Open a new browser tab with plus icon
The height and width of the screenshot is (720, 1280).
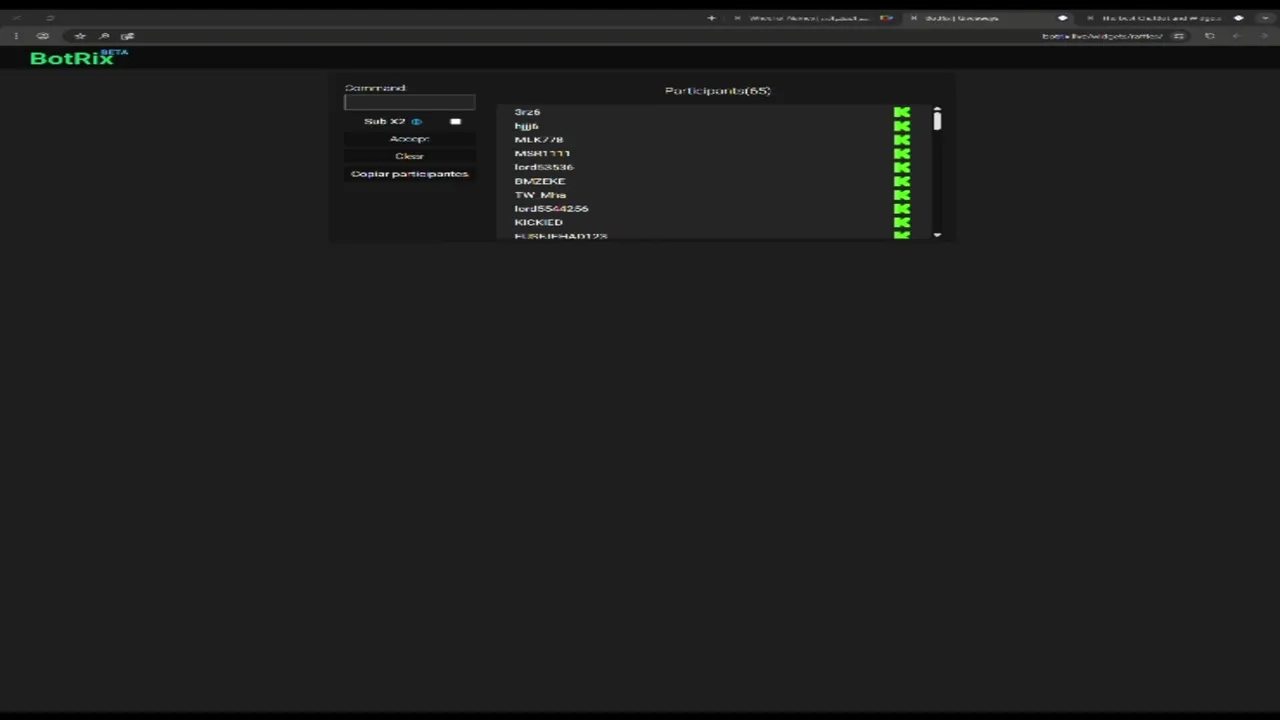point(711,18)
